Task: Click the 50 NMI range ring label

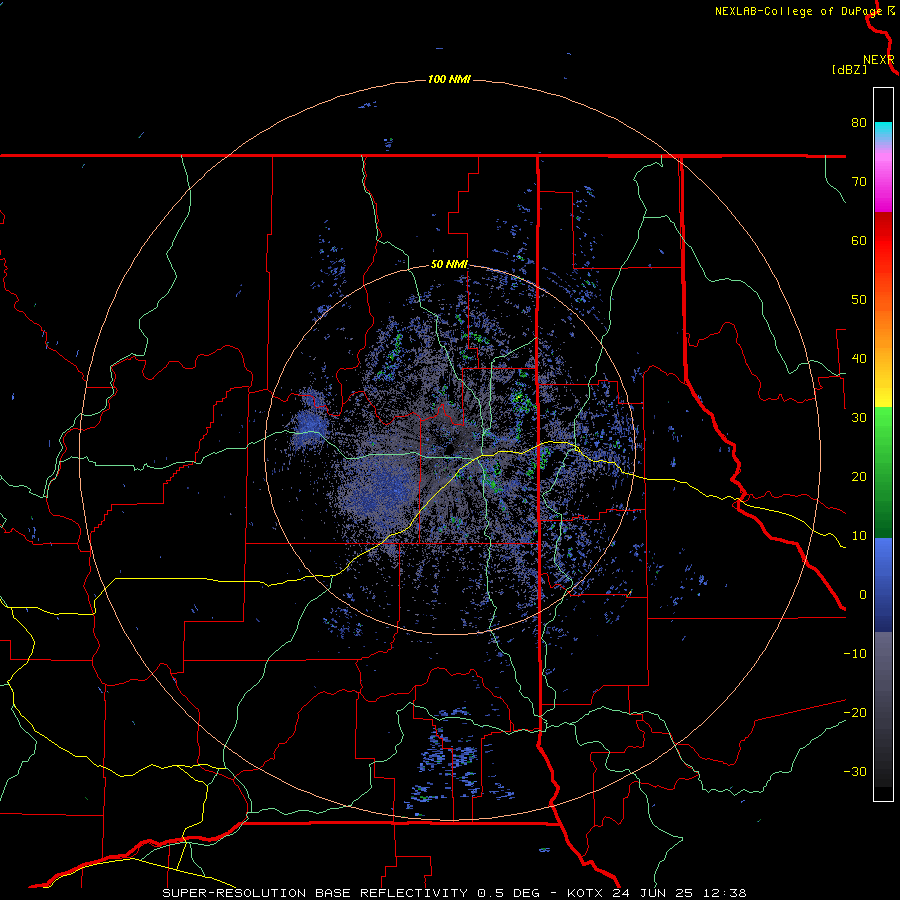Action: coord(449,265)
